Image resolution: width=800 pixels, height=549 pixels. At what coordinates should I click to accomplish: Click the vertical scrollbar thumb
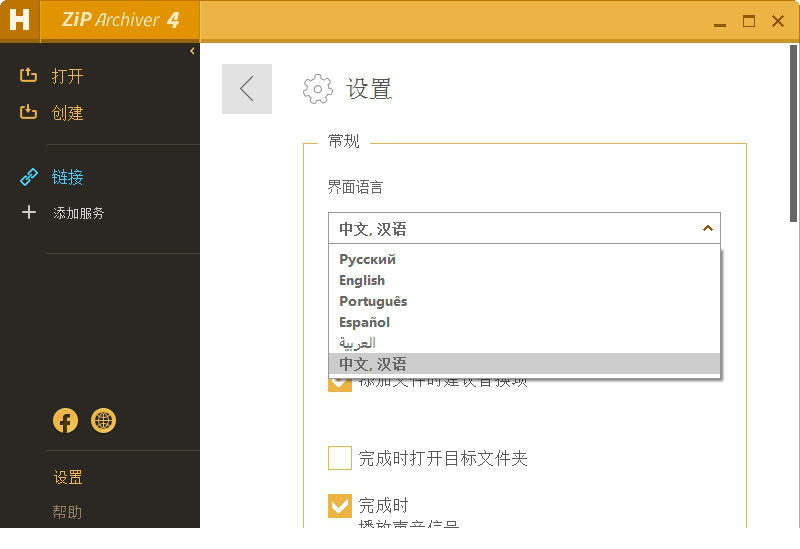click(793, 134)
